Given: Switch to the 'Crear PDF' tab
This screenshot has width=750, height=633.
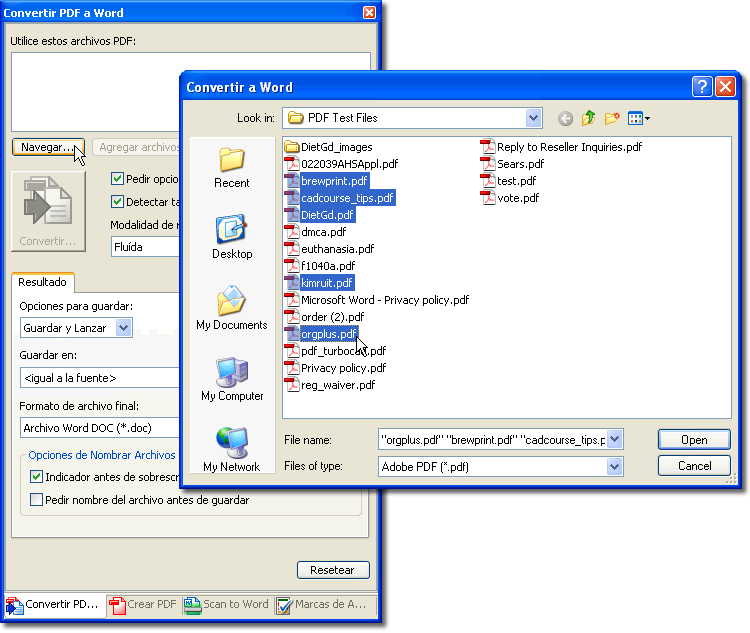Looking at the screenshot, I should click(x=143, y=604).
